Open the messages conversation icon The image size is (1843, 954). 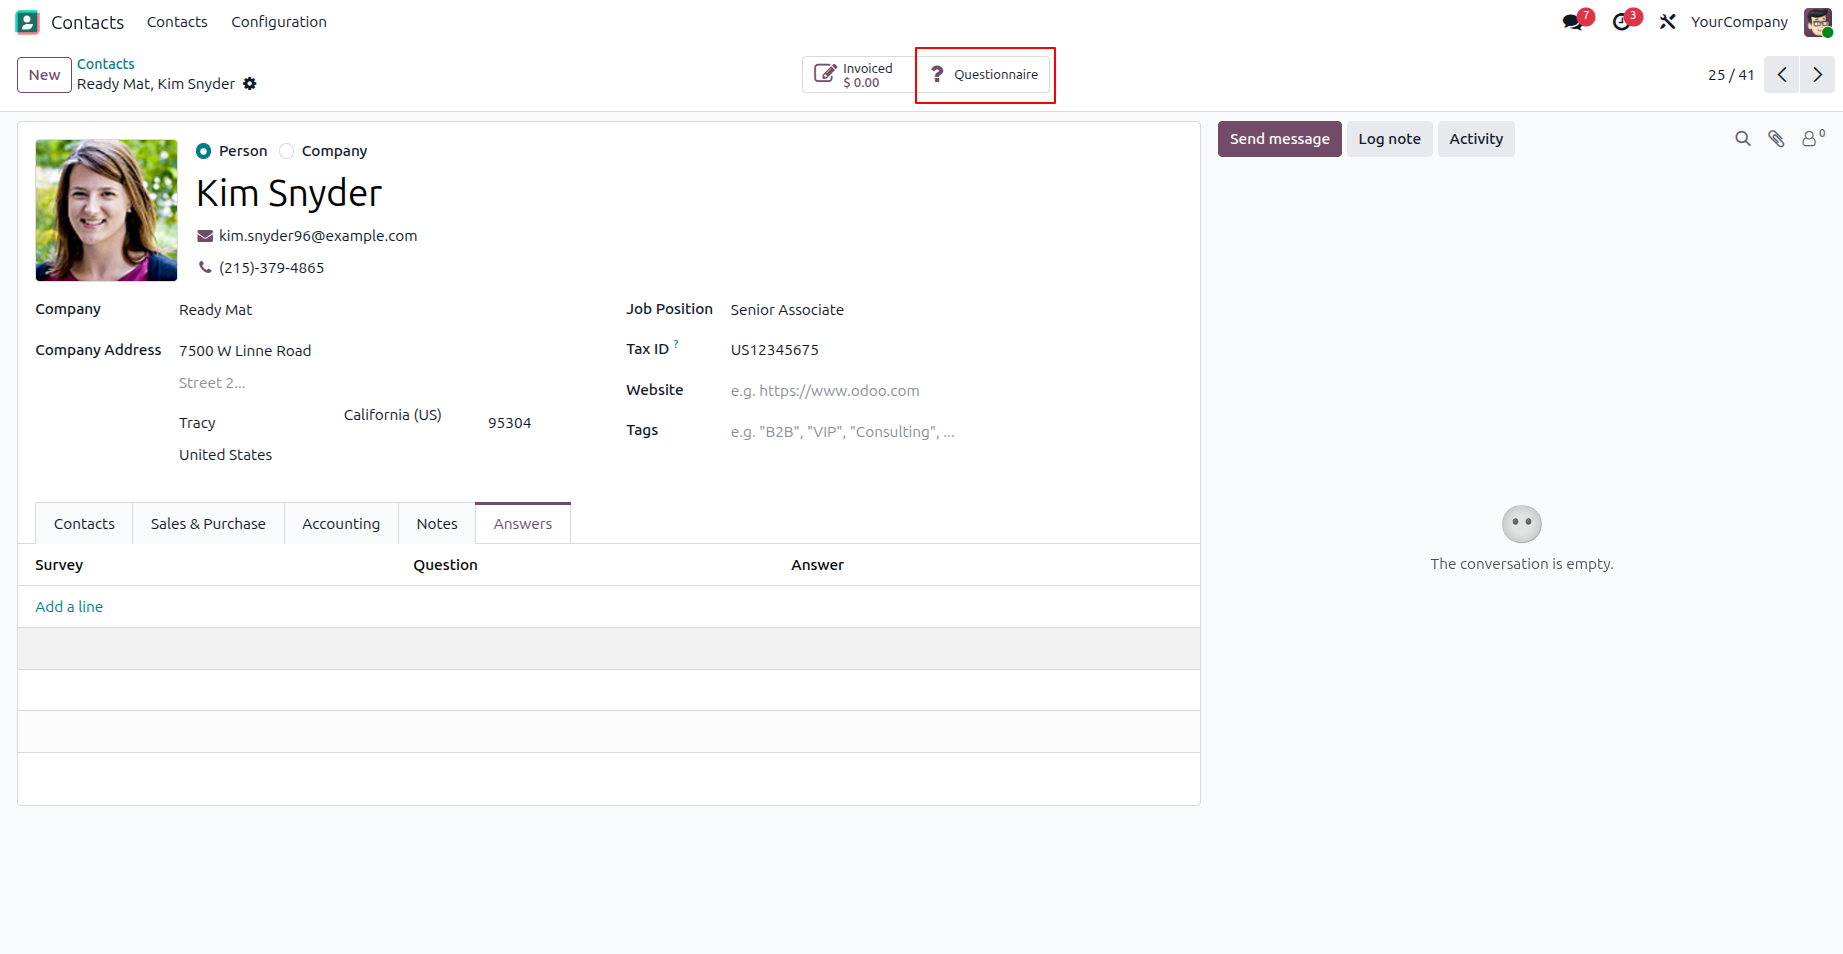pyautogui.click(x=1574, y=22)
